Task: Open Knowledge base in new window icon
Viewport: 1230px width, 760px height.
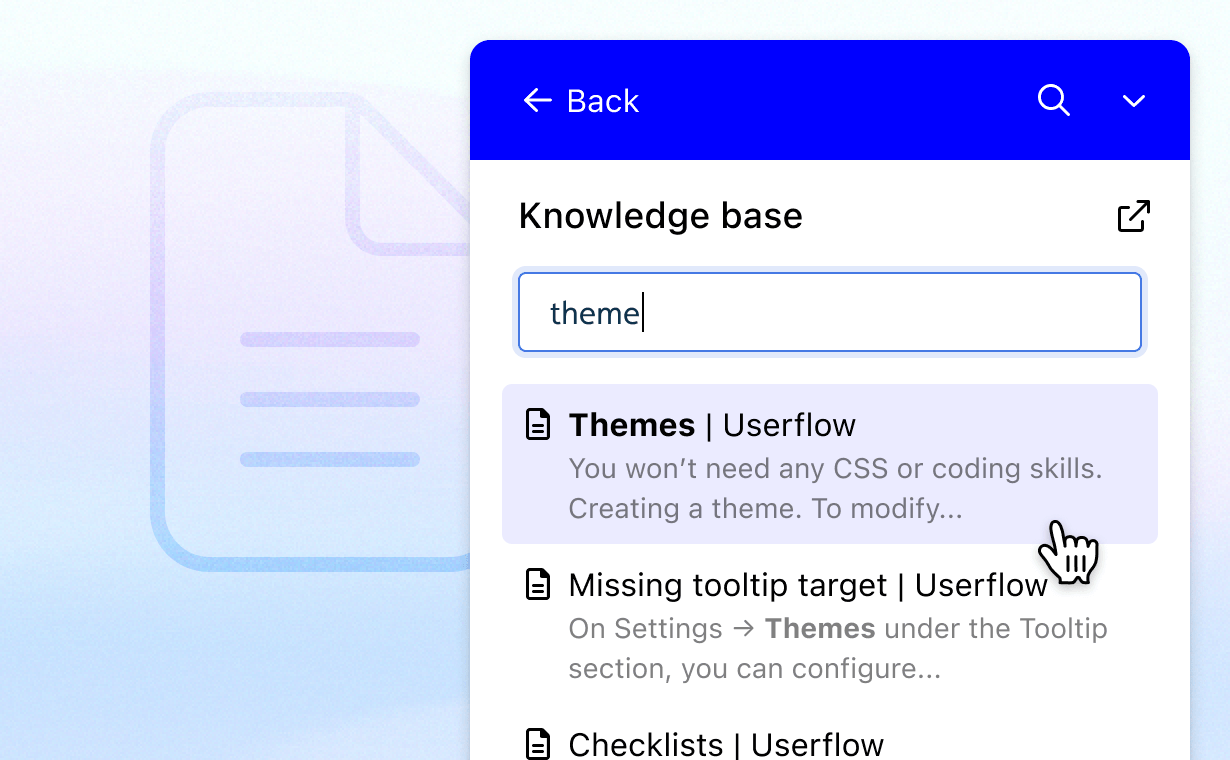Action: coord(1133,216)
